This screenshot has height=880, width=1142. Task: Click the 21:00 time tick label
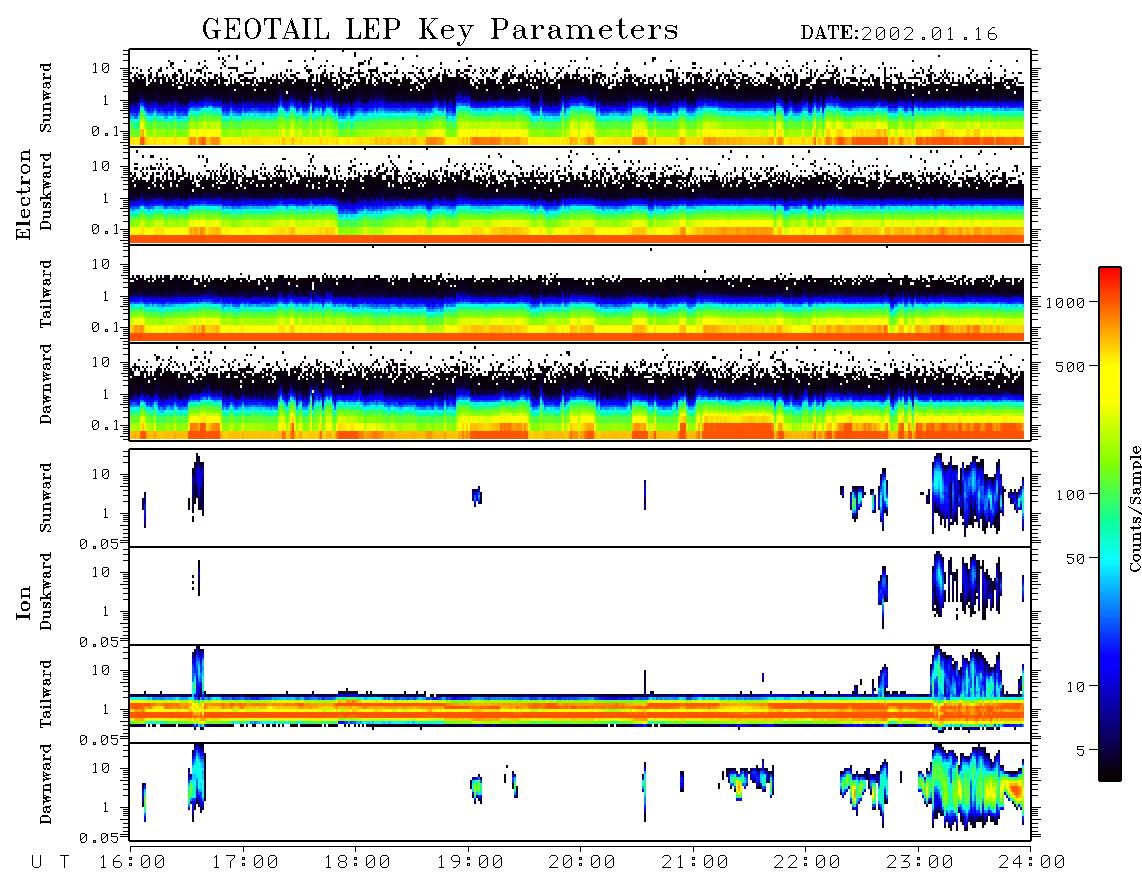(695, 863)
